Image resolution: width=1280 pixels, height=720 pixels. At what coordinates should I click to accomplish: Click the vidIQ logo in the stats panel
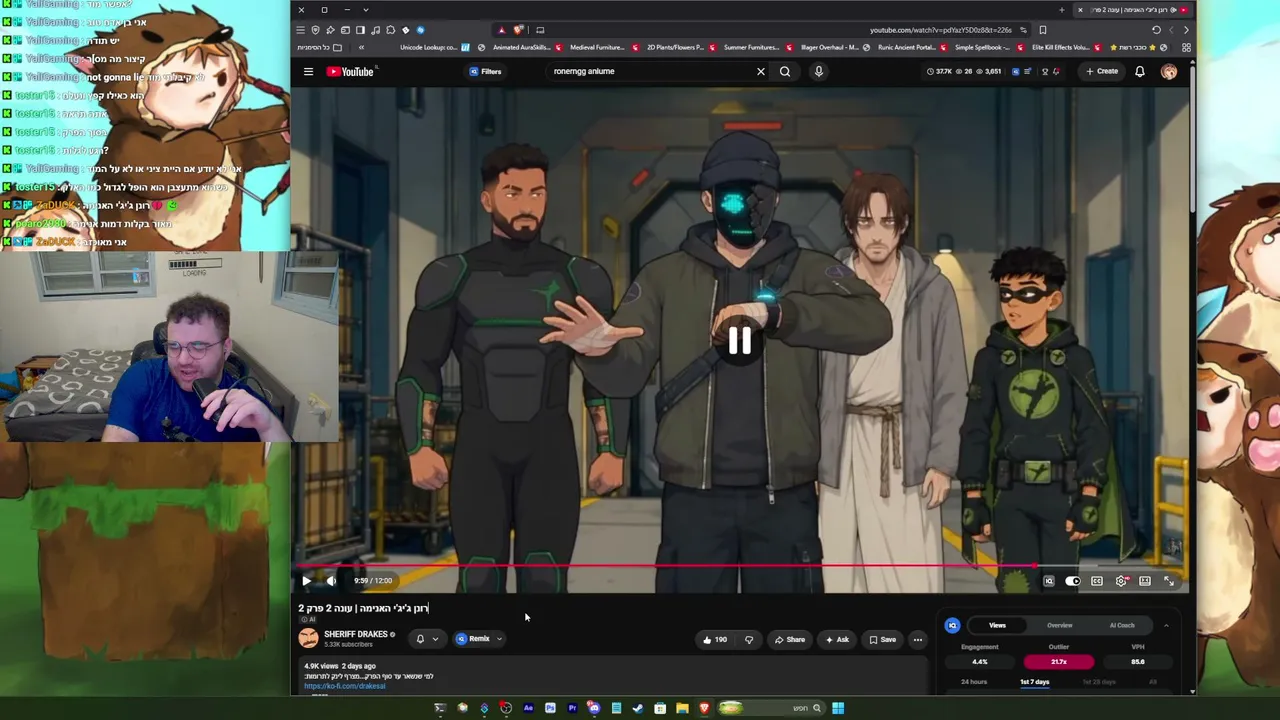952,626
